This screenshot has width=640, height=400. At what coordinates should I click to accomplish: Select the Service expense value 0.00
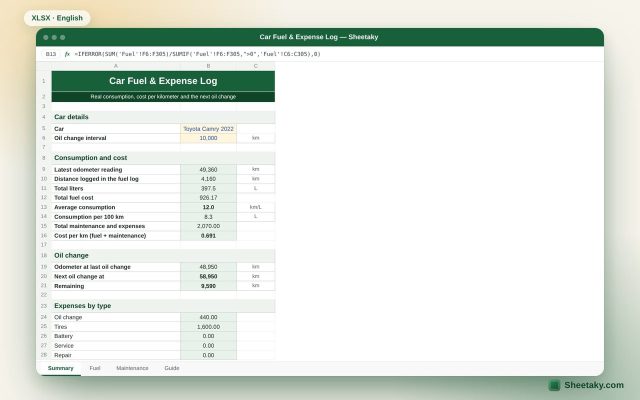[x=208, y=346]
